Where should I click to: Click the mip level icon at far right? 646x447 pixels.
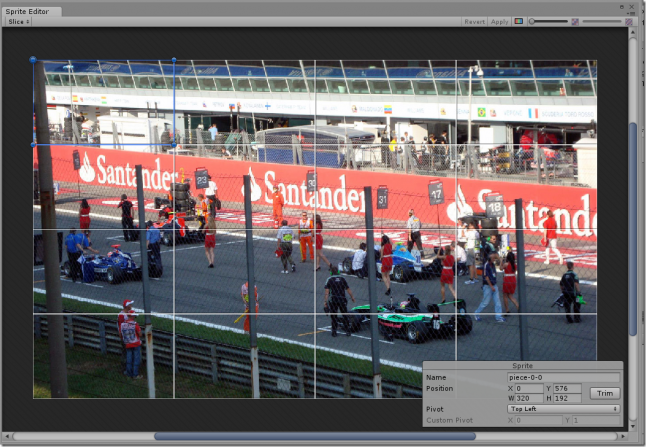pyautogui.click(x=630, y=21)
